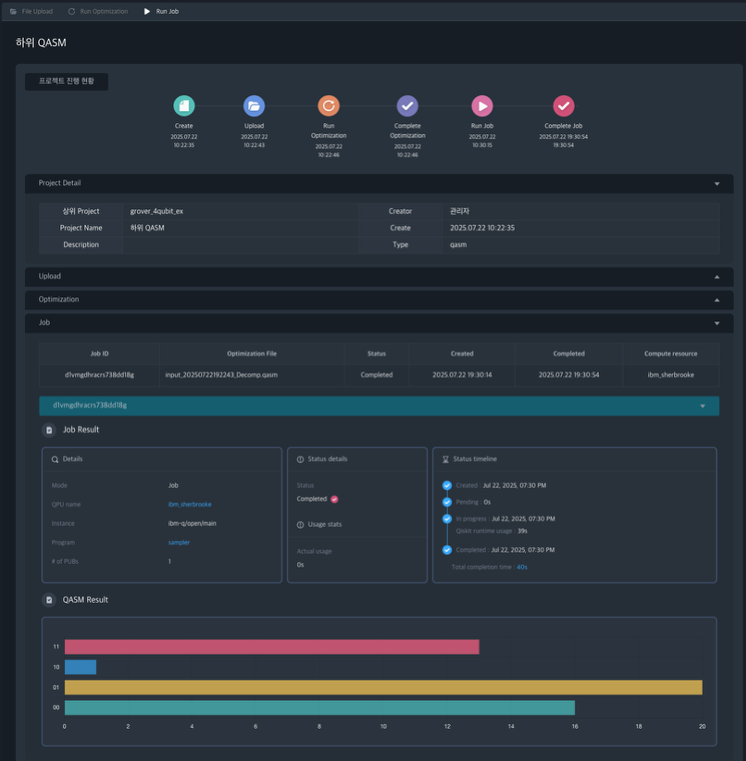Click the Complete Optimization checkmark icon
Viewport: 746px width, 761px height.
pyautogui.click(x=407, y=106)
